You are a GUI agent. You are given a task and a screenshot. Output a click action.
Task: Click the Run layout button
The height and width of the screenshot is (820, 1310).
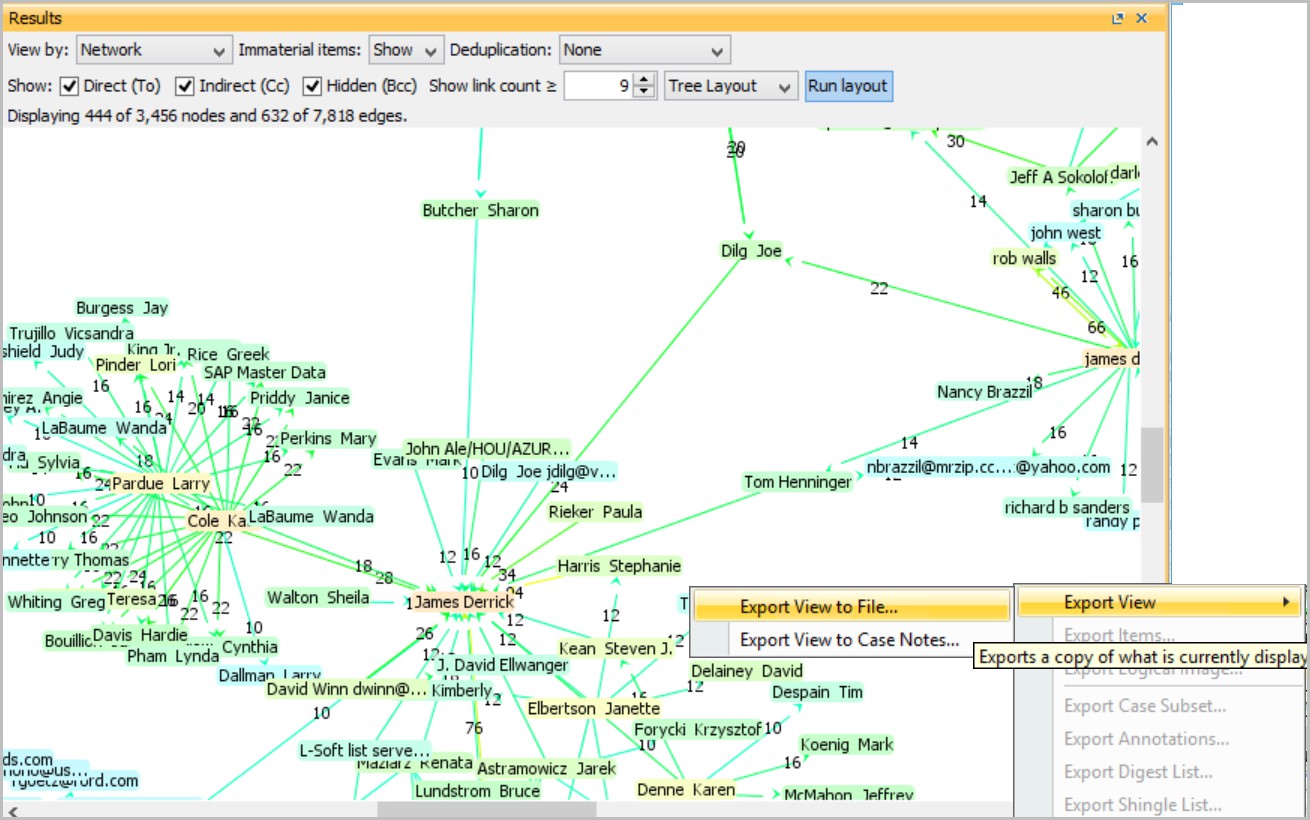pyautogui.click(x=848, y=86)
